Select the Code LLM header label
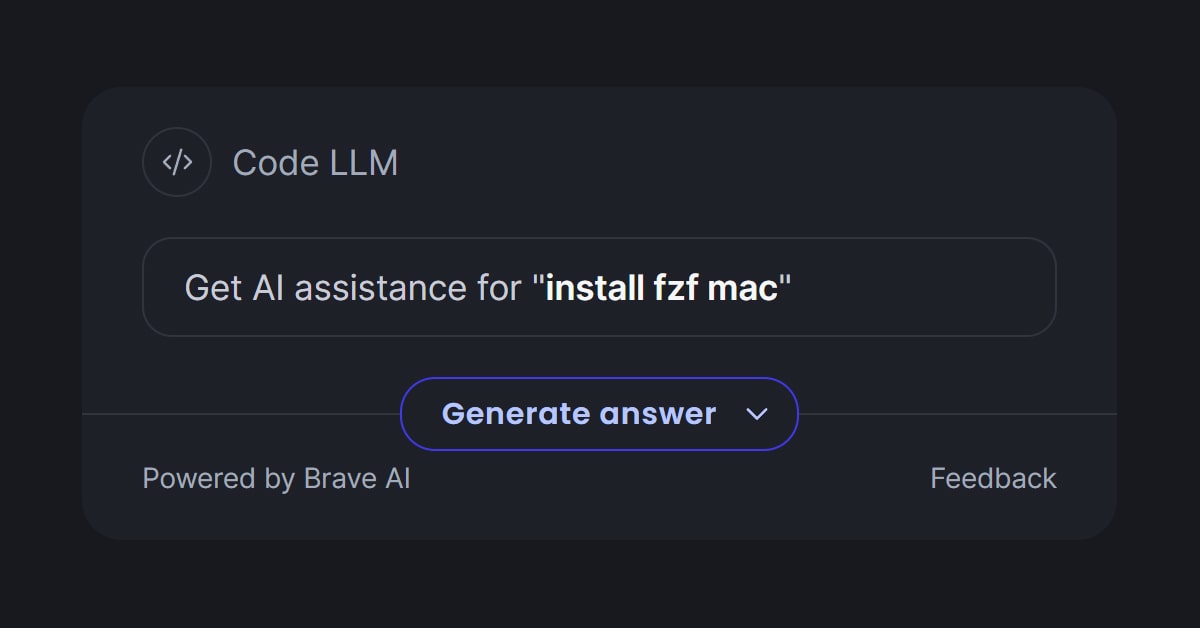Image resolution: width=1200 pixels, height=628 pixels. pos(316,162)
